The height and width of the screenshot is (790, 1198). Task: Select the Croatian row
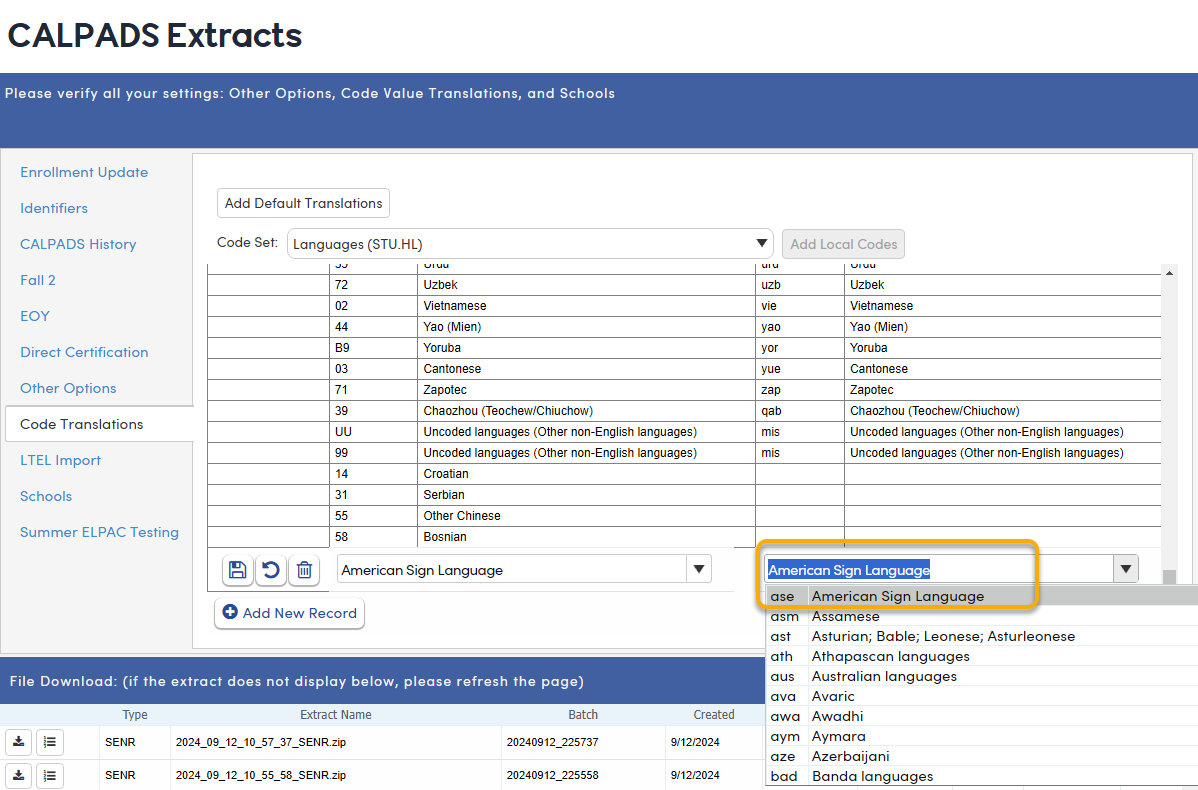tap(684, 474)
